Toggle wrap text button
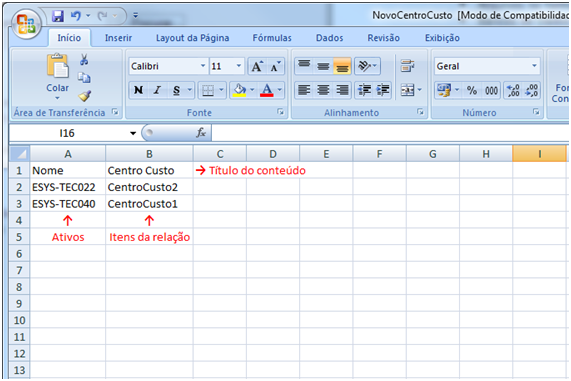 pyautogui.click(x=407, y=66)
